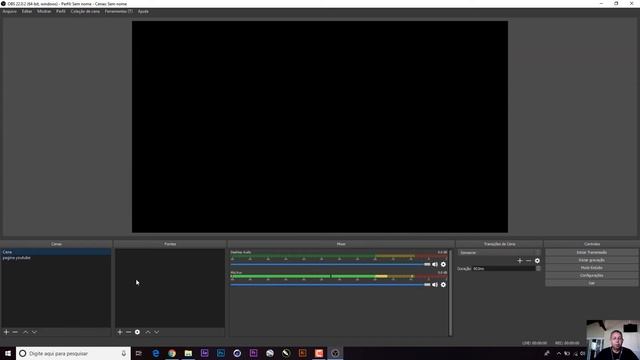Click OBS Studio icon on taskbar
This screenshot has width=640, height=360.
point(335,353)
